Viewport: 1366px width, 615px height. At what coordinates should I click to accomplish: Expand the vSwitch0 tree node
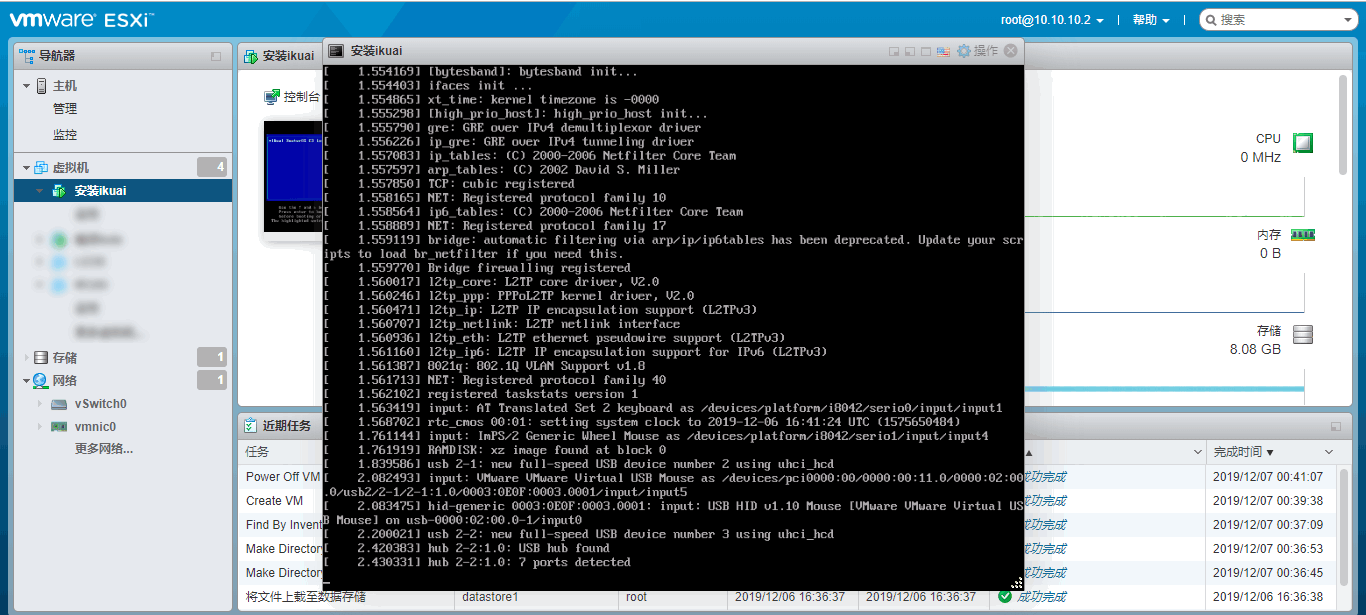[40, 404]
